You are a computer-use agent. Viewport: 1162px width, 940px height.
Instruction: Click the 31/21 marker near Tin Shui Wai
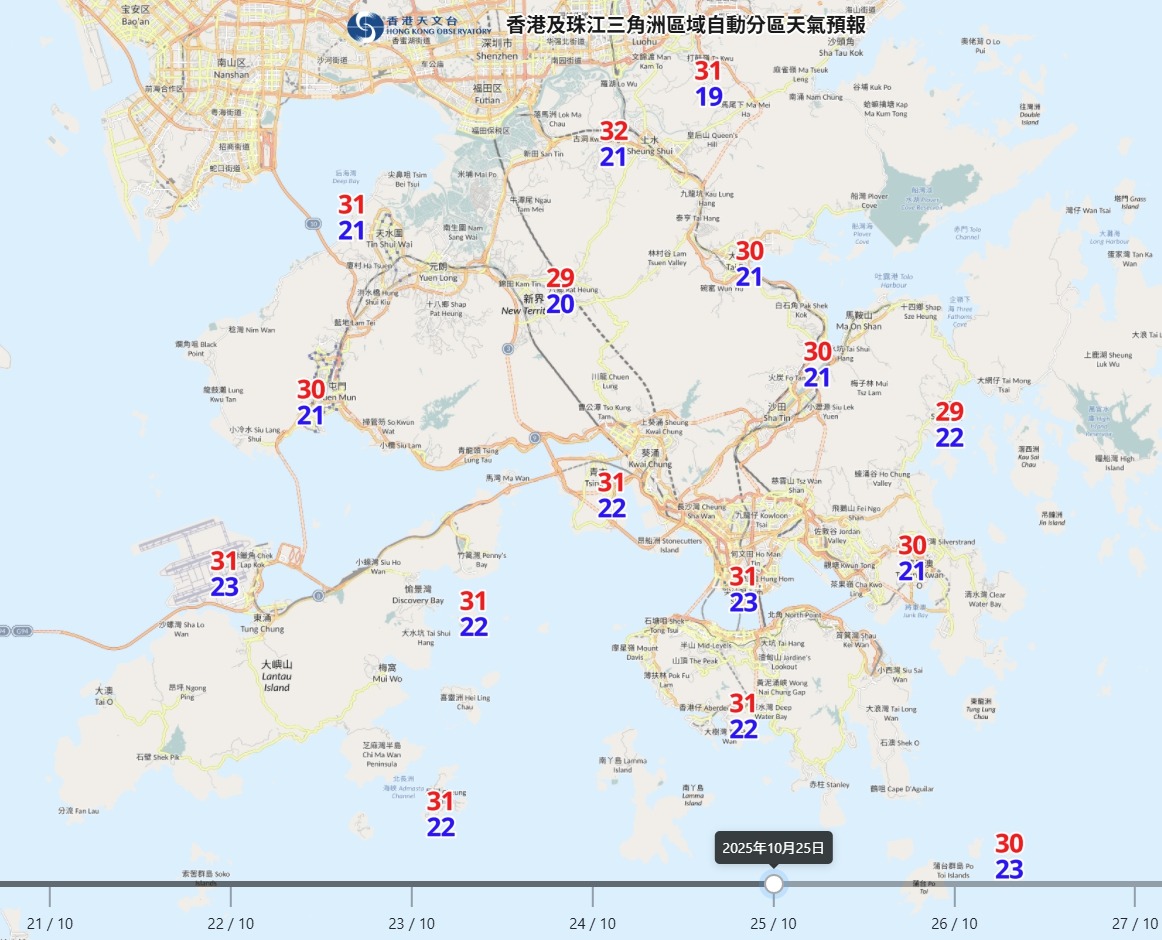click(x=351, y=218)
